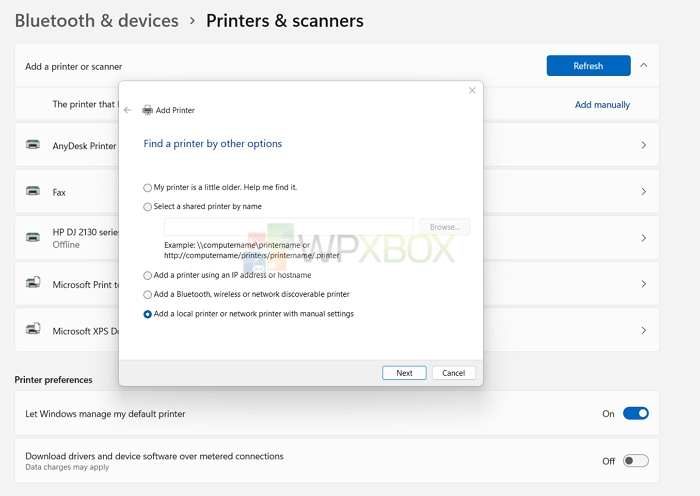Open Microsoft Print to PDF details chevron
This screenshot has height=496, width=700.
point(643,284)
